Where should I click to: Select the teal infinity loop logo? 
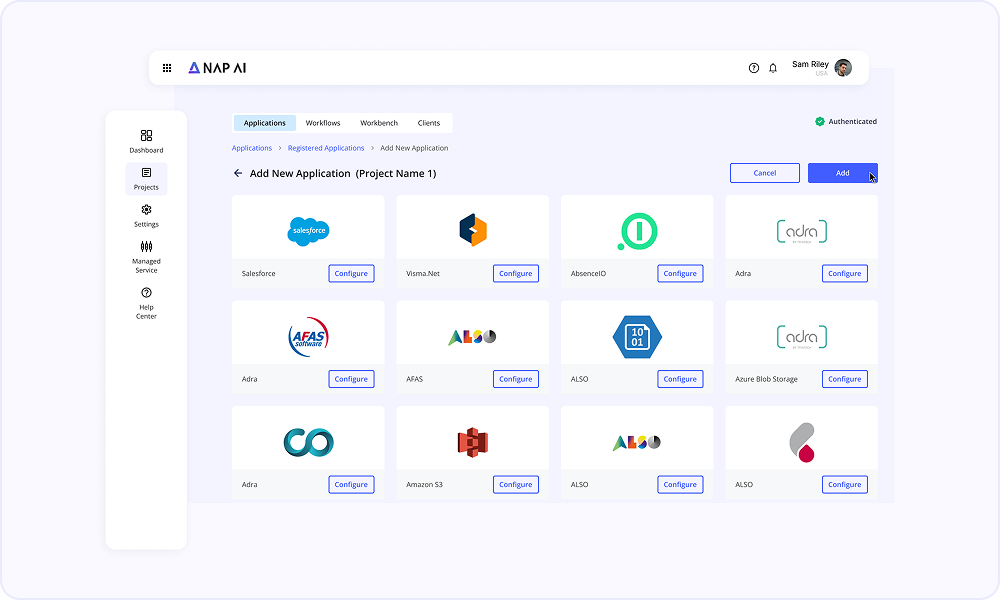click(308, 442)
